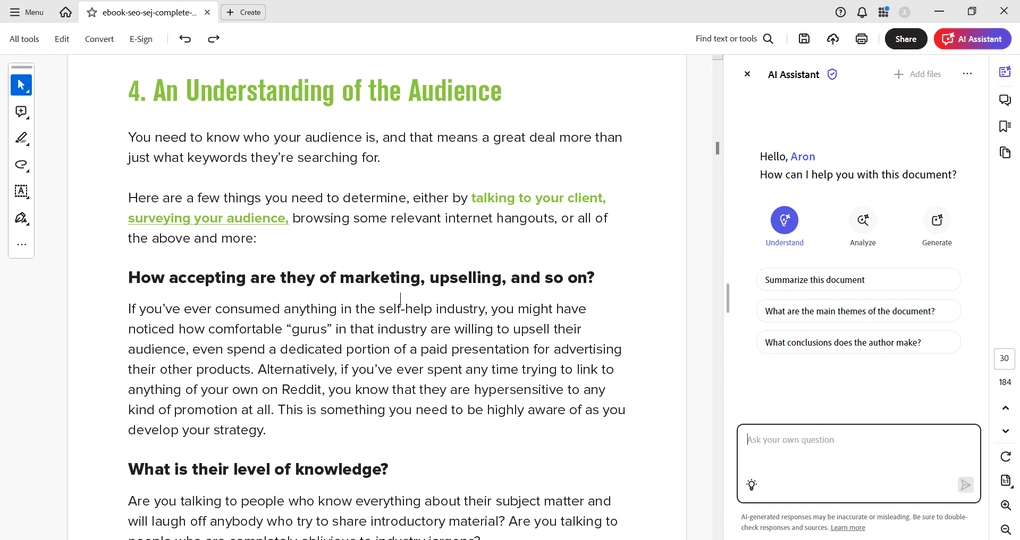1020x540 pixels.
Task: Select 'Summarize this document' suggestion
Action: (857, 280)
